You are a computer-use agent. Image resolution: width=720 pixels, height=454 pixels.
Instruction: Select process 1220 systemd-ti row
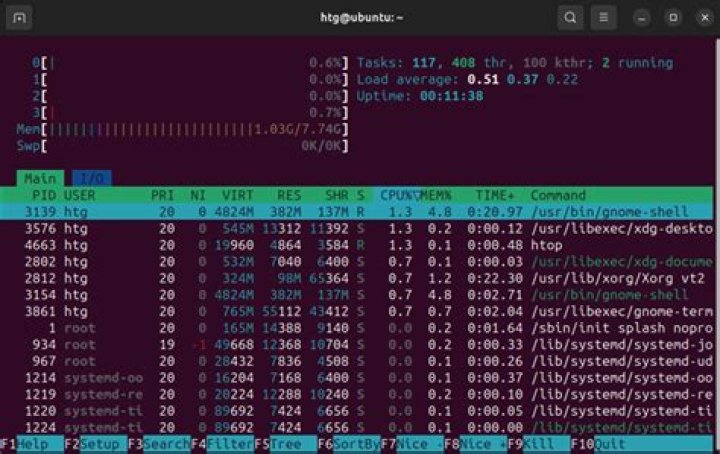(357, 411)
